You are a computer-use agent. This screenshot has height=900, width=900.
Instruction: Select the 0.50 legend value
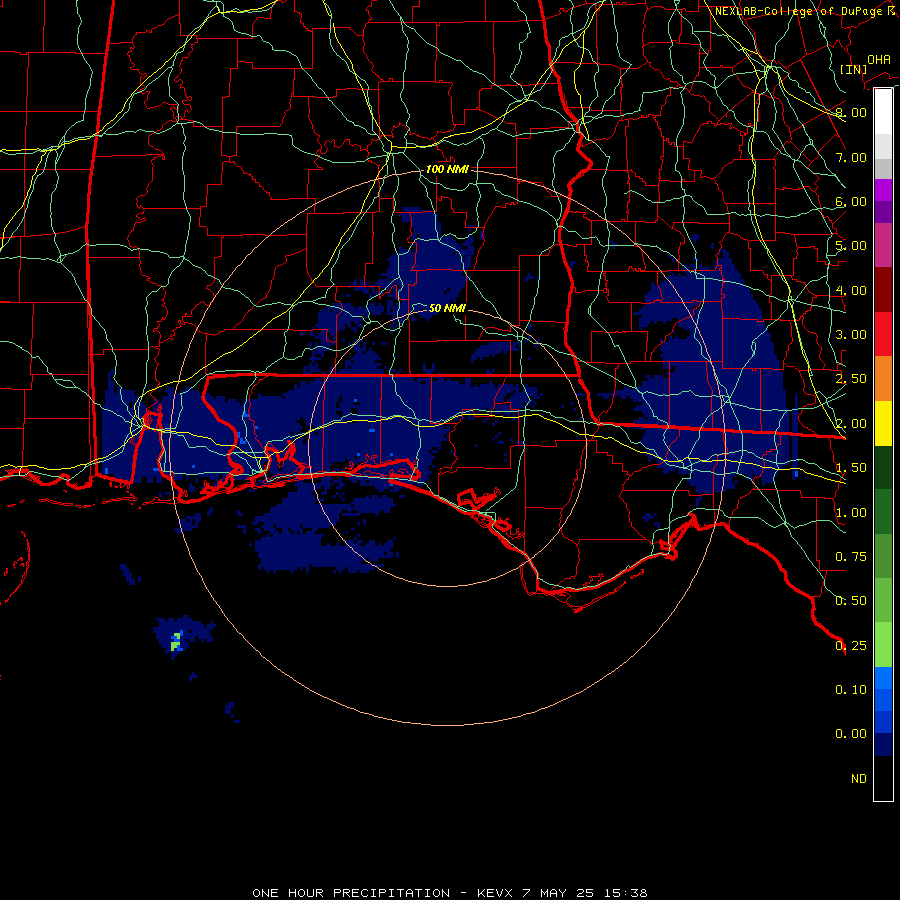[851, 601]
